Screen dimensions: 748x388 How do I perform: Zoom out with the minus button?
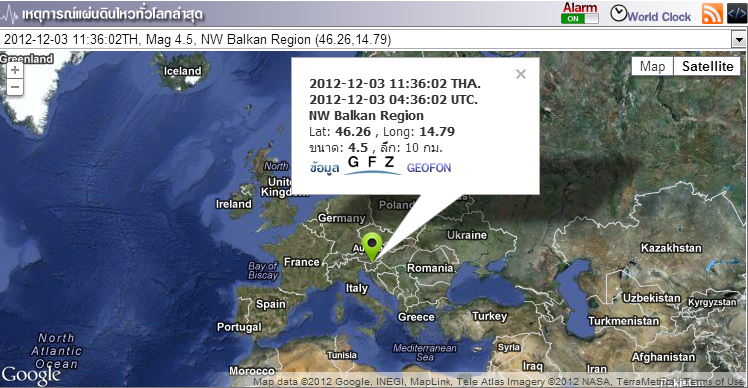[x=15, y=87]
